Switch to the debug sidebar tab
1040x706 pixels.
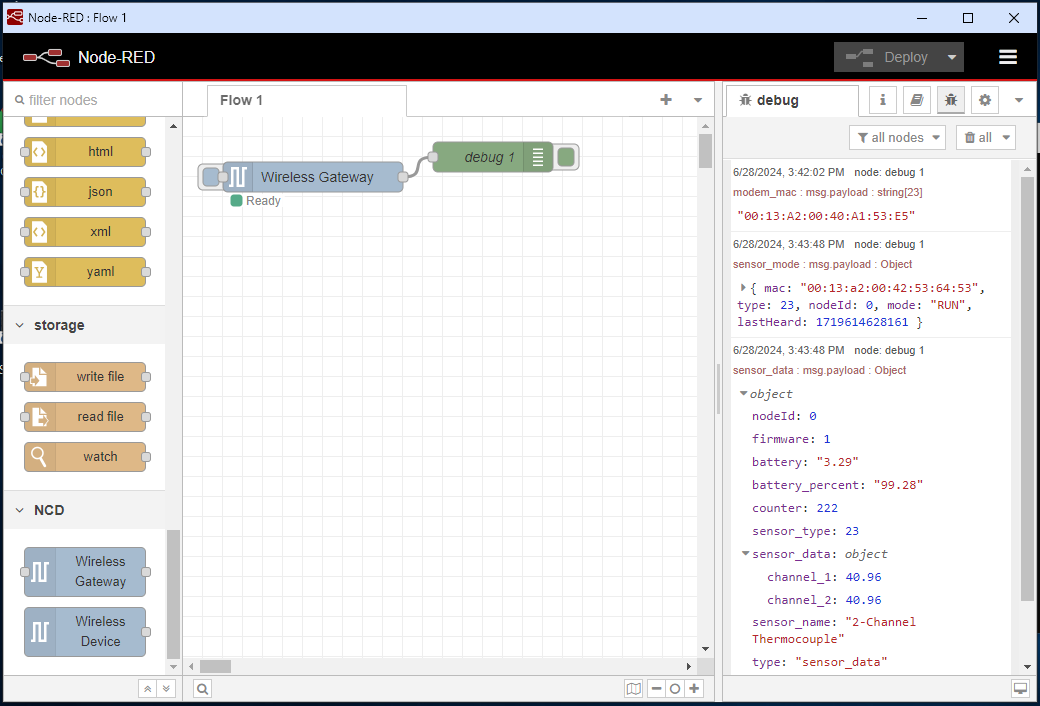point(791,101)
